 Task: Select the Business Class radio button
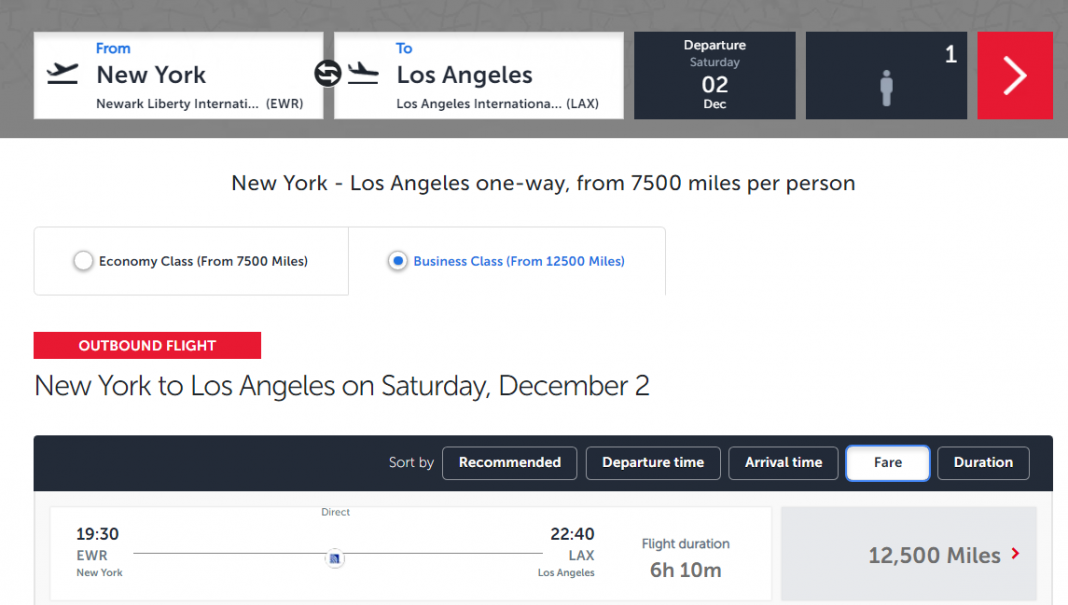coord(398,261)
